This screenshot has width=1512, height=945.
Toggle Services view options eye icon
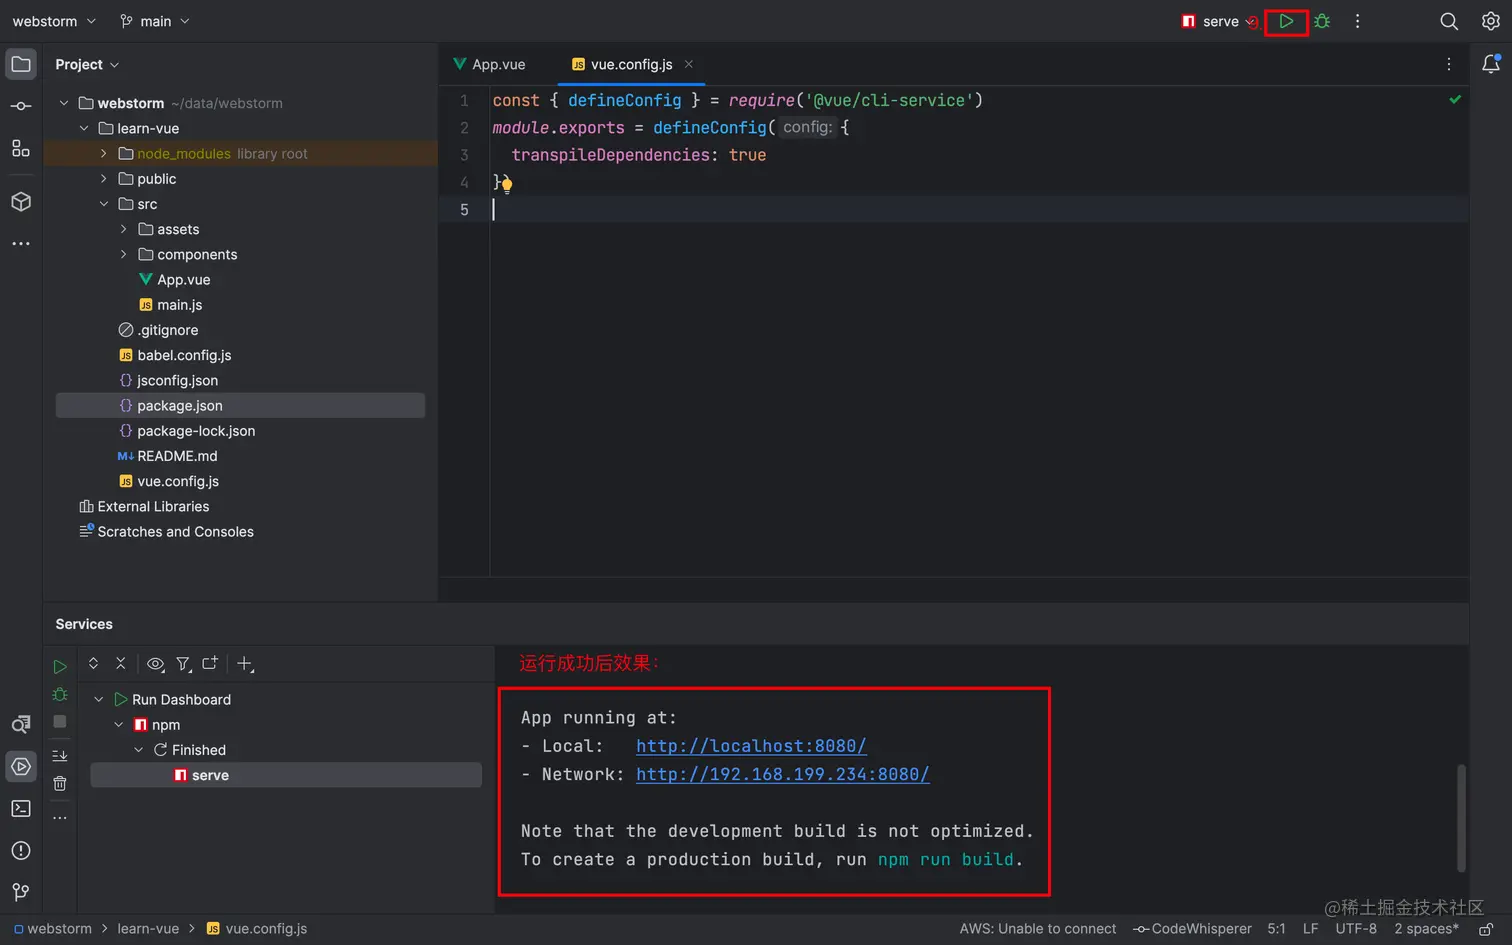155,663
